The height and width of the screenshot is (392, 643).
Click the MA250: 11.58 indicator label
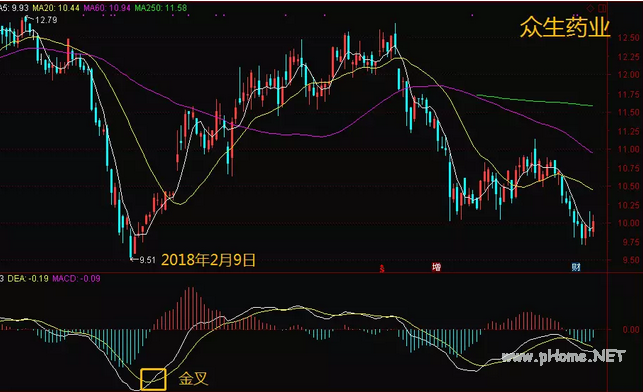(x=161, y=7)
